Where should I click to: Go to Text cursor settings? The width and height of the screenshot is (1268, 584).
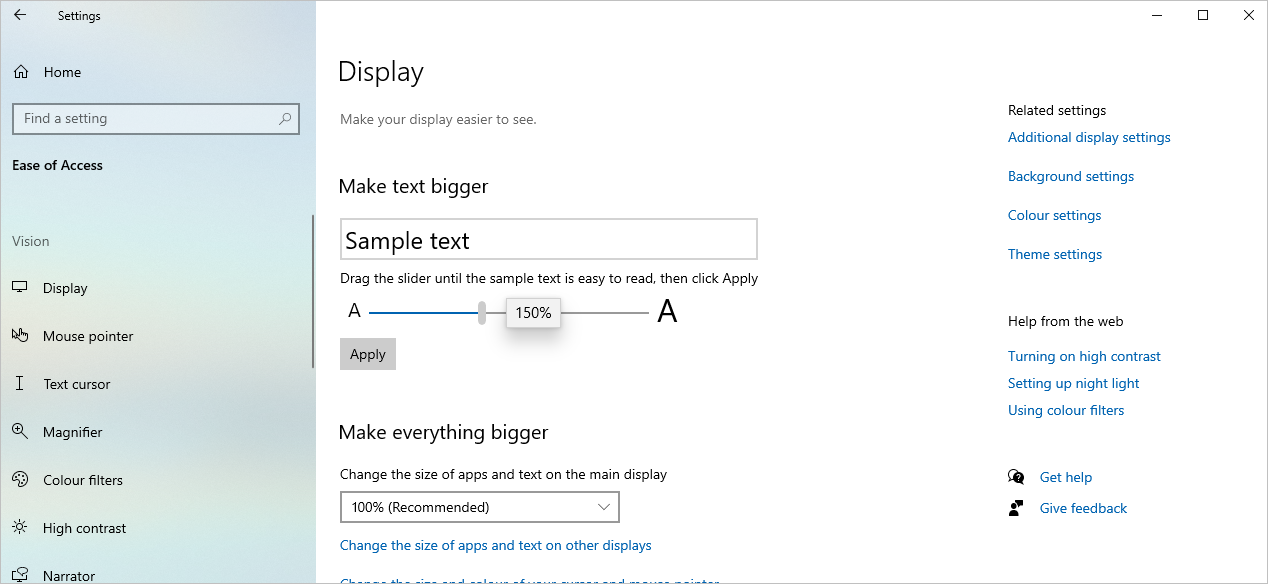(x=77, y=384)
